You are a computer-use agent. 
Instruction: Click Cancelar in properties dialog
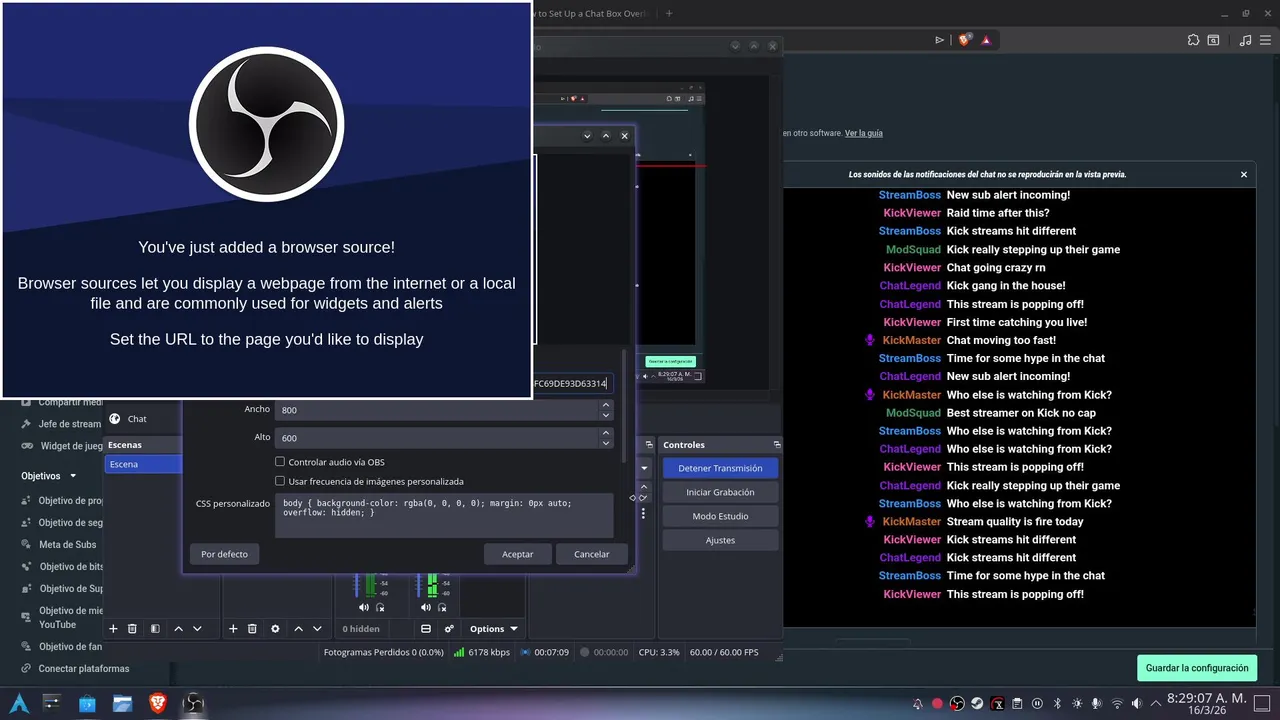[x=592, y=554]
